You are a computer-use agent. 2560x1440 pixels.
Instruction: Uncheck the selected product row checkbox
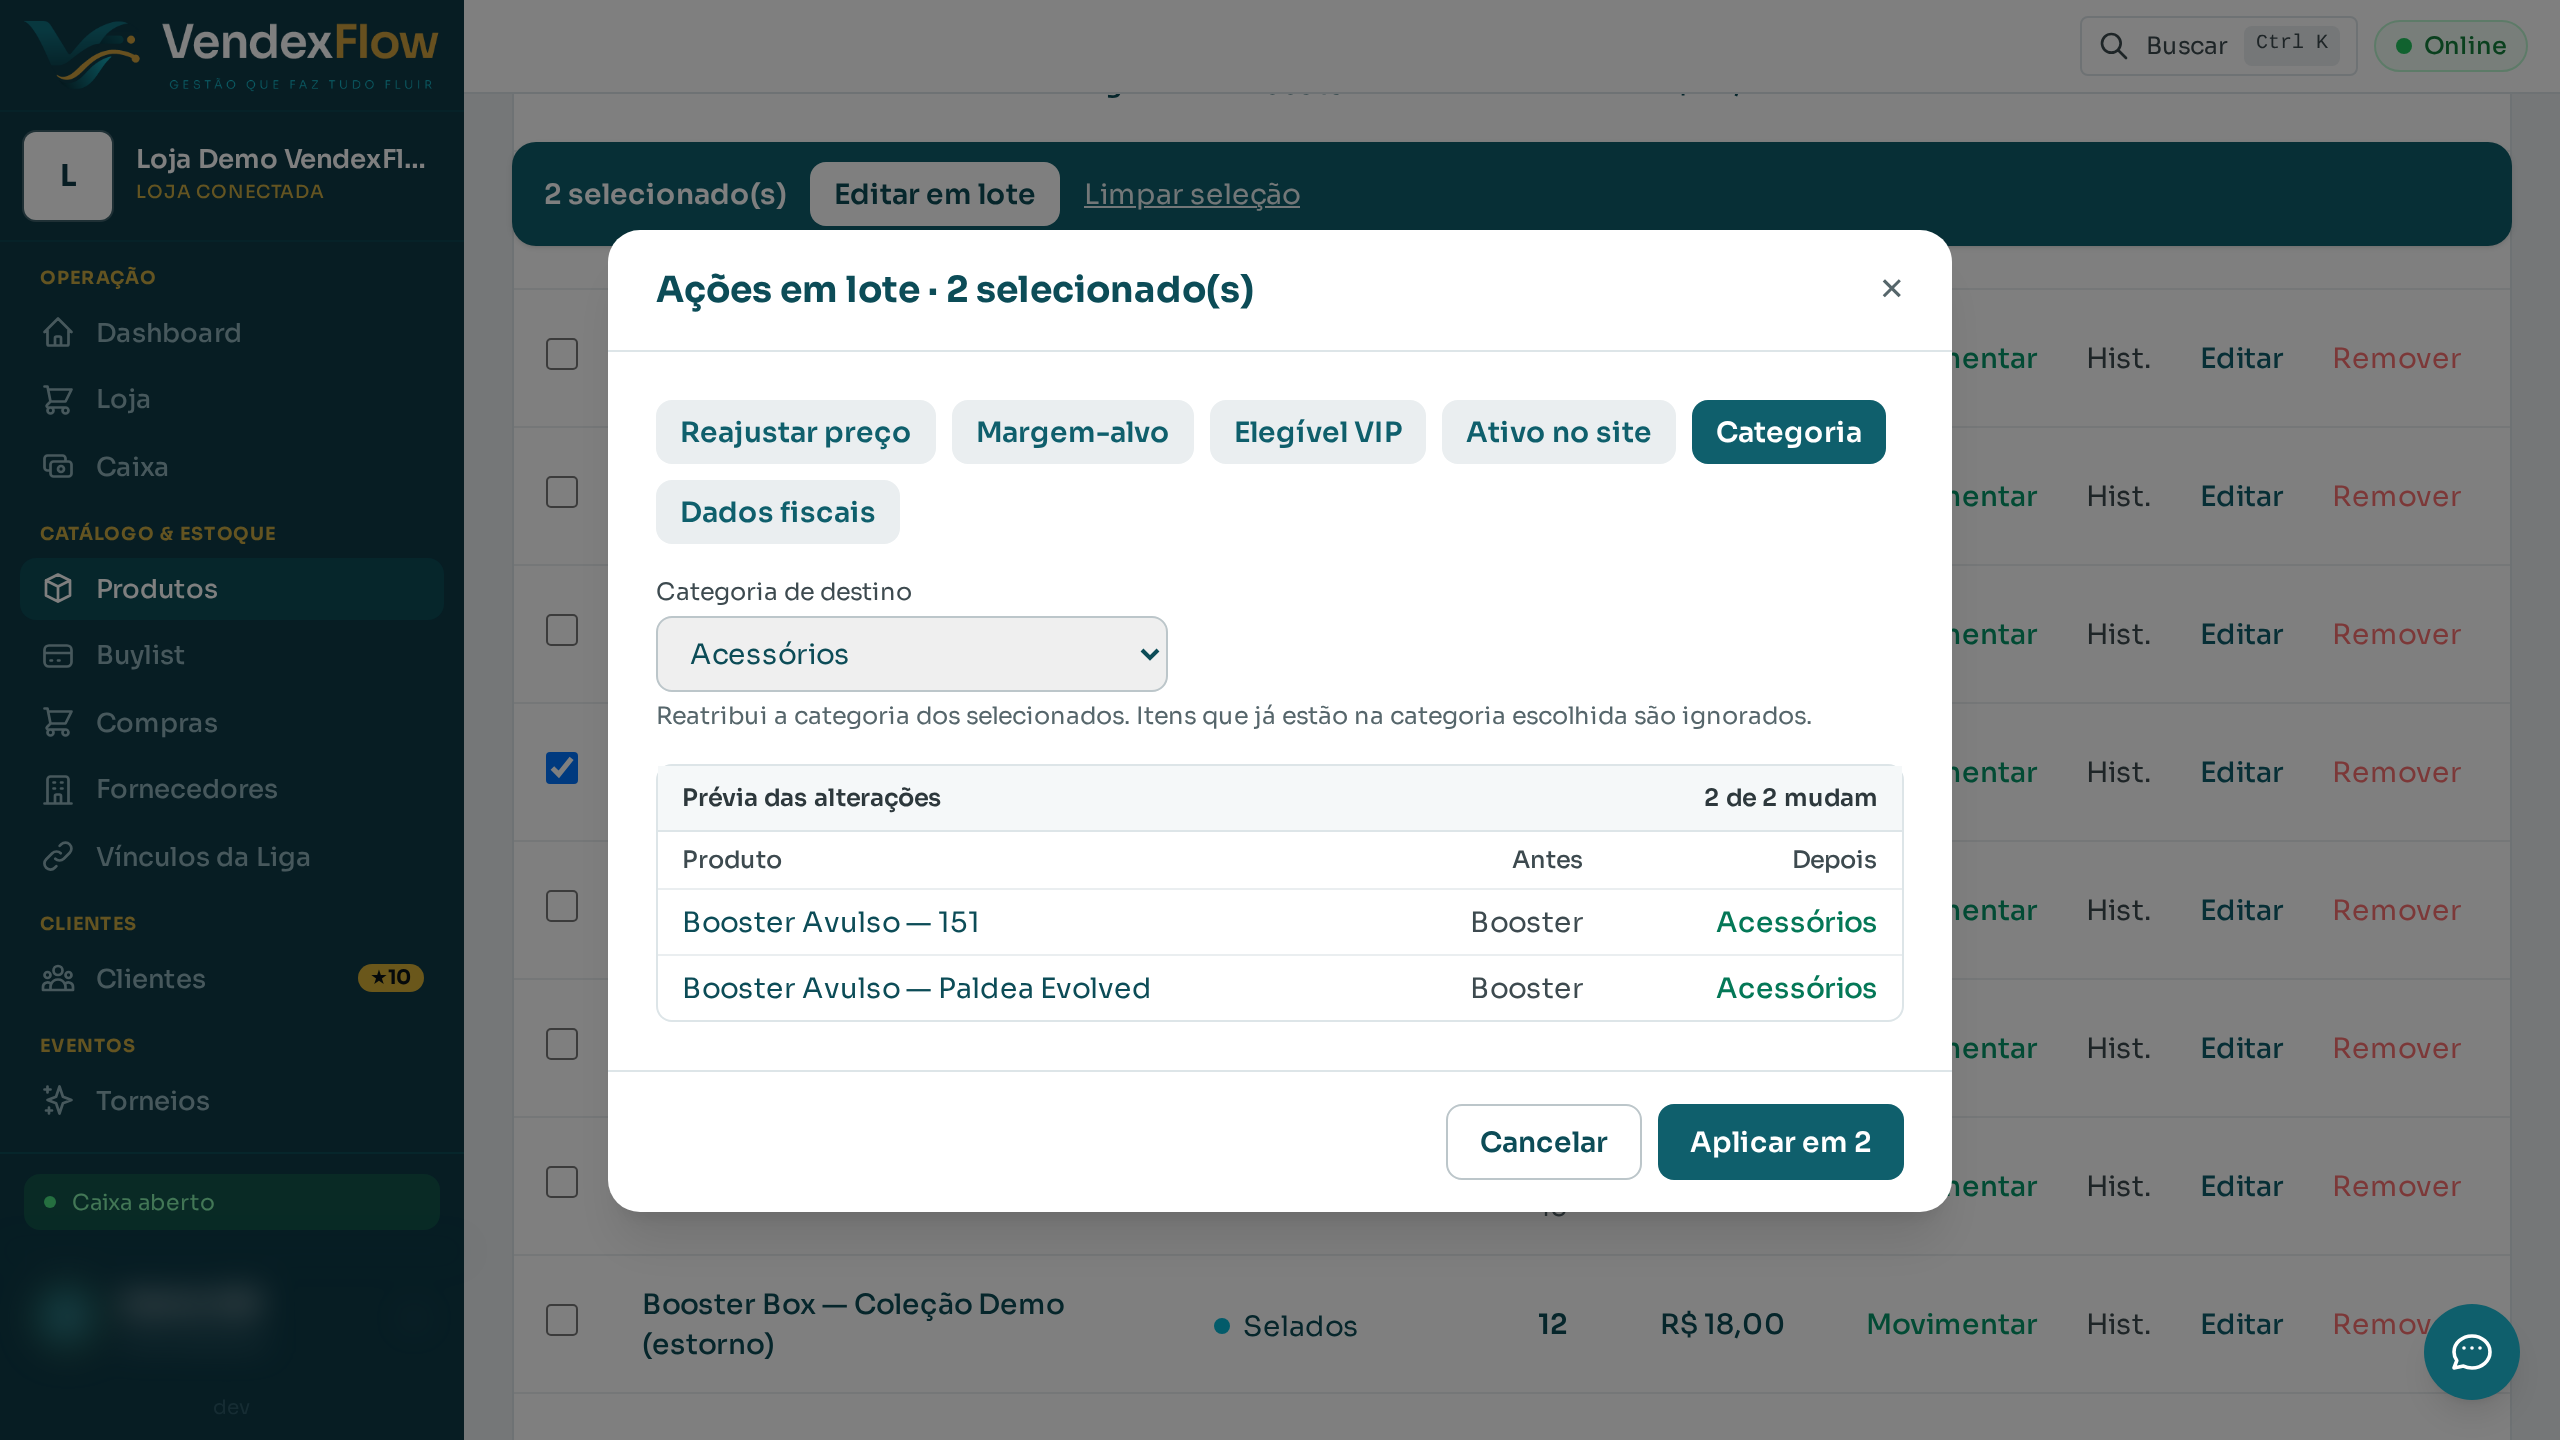562,768
